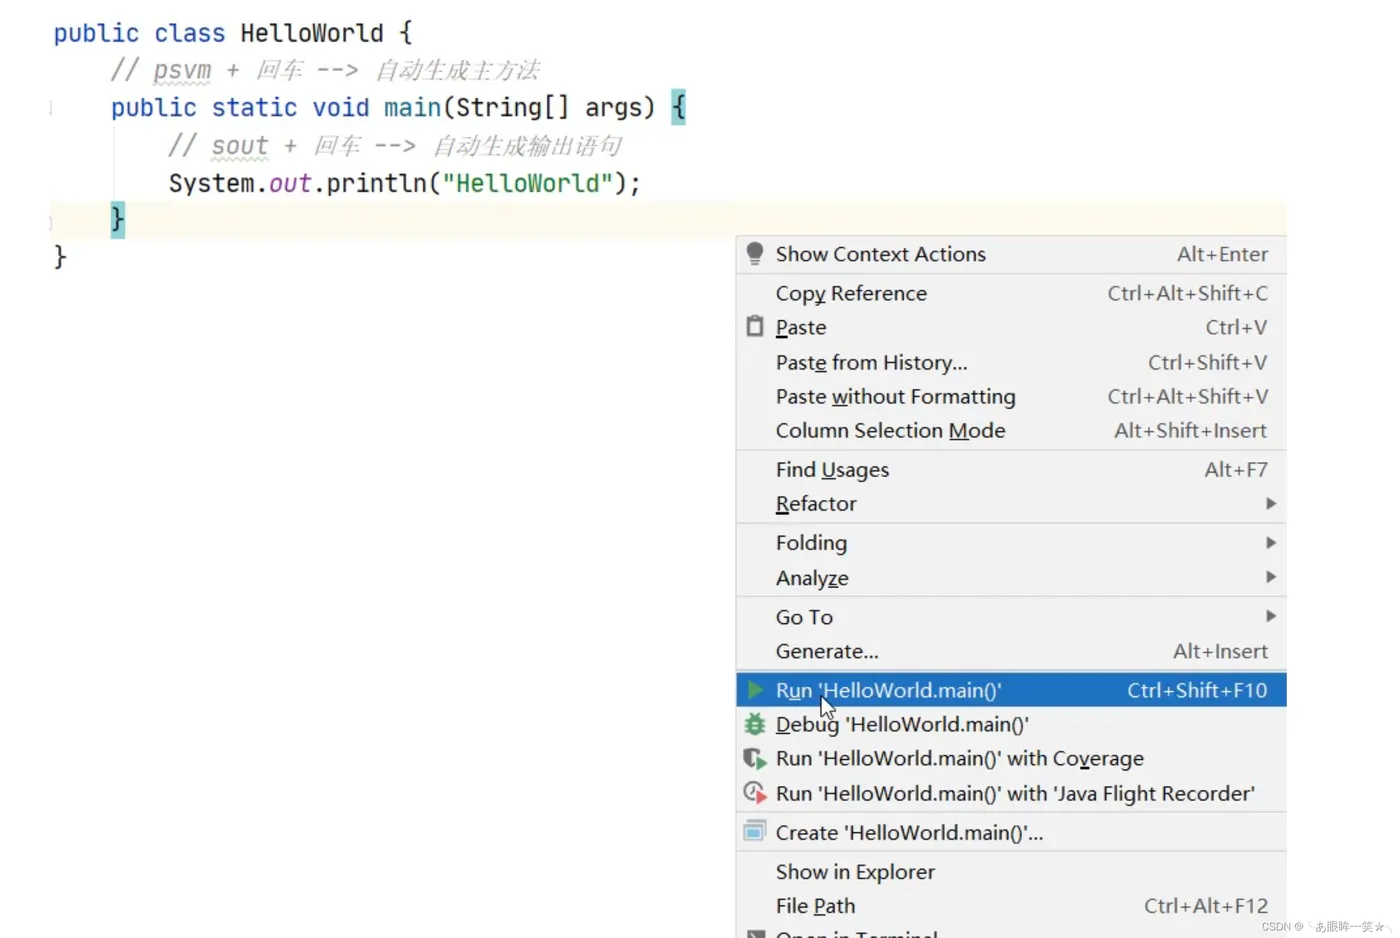The height and width of the screenshot is (938, 1400).
Task: Run 'HelloWorld.main()' from context menu
Action: click(x=1011, y=690)
